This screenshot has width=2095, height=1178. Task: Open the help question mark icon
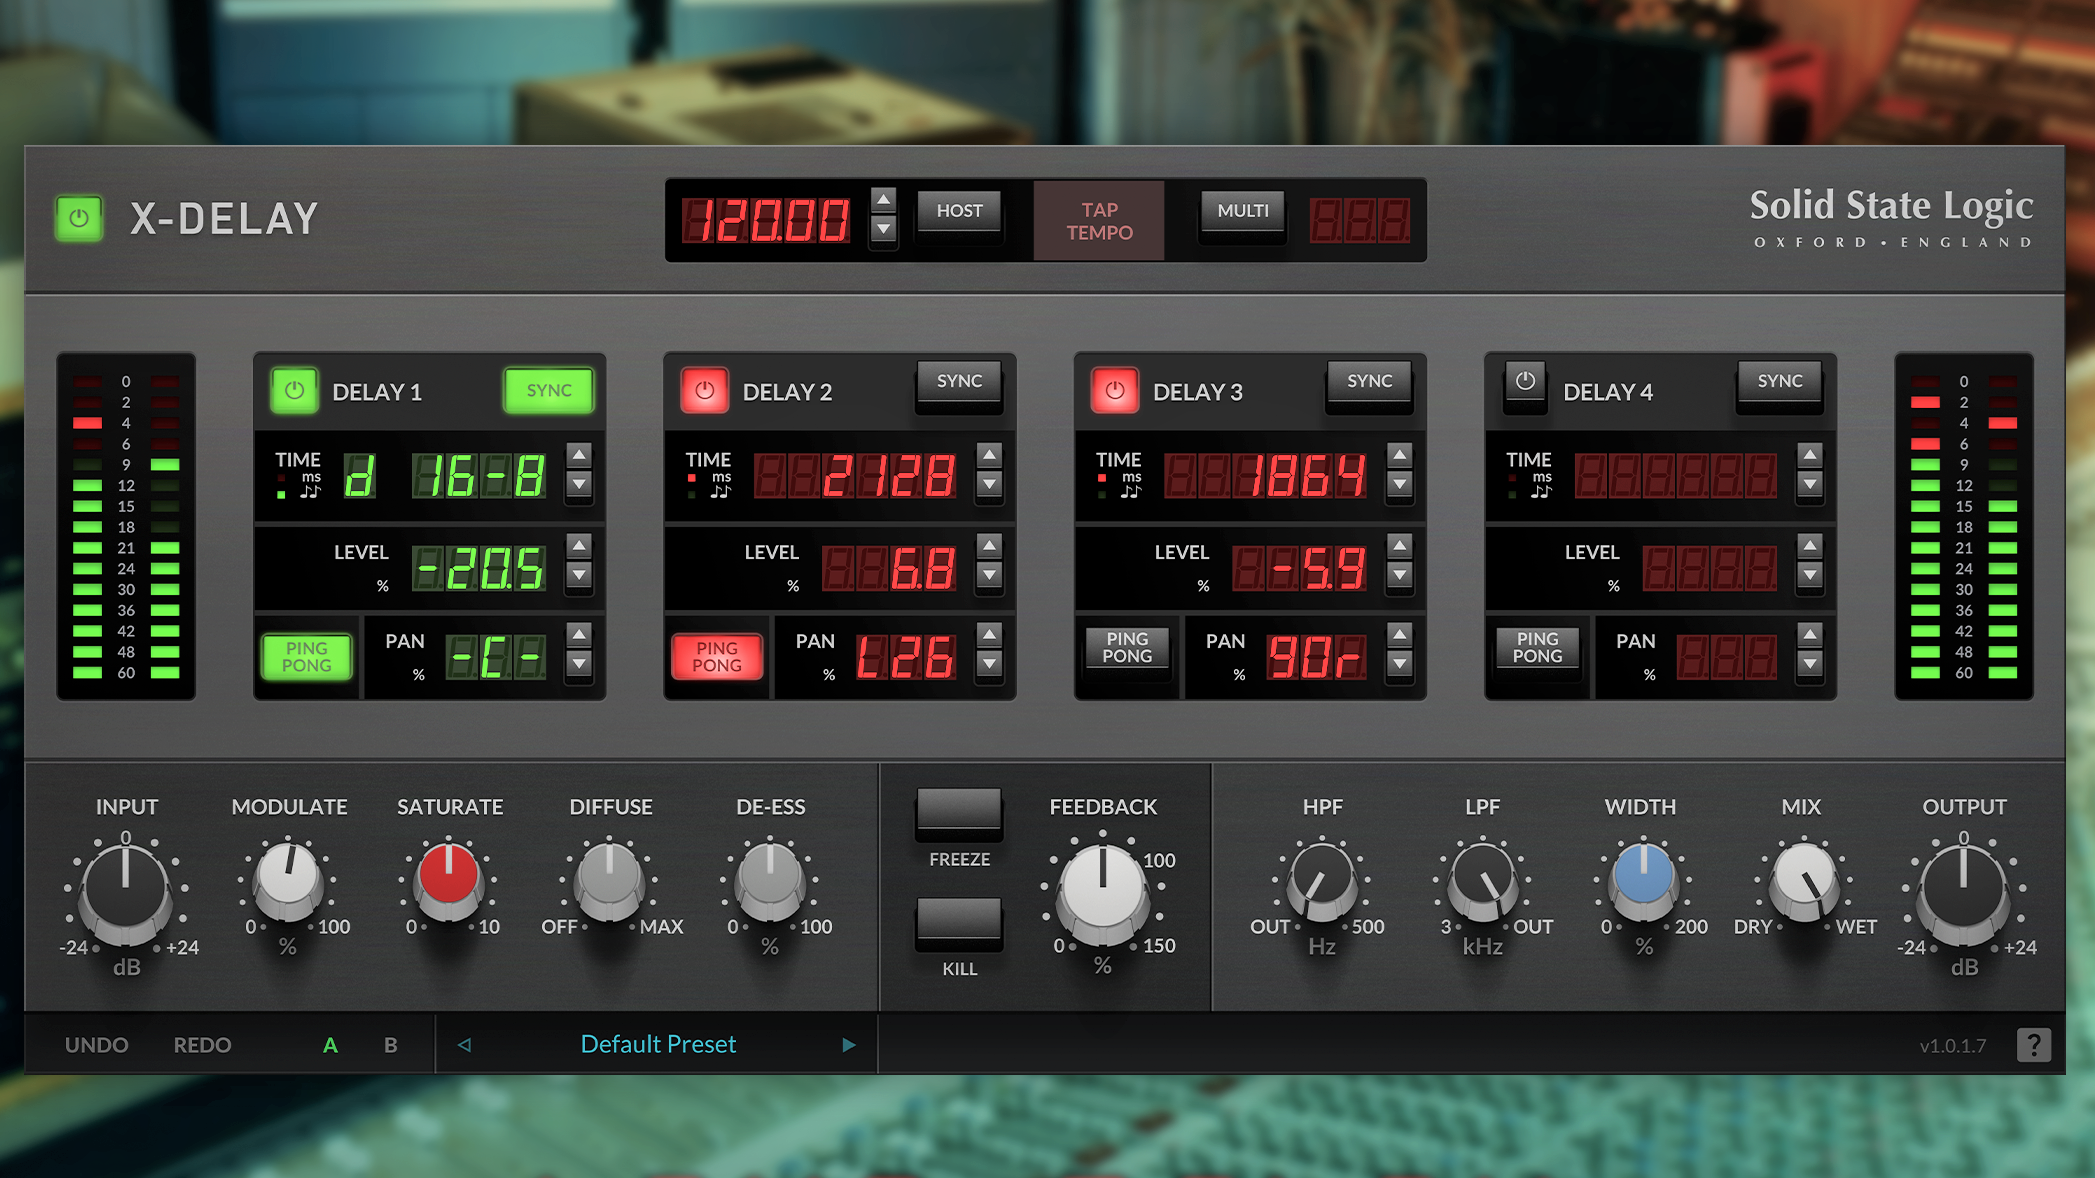(2033, 1045)
